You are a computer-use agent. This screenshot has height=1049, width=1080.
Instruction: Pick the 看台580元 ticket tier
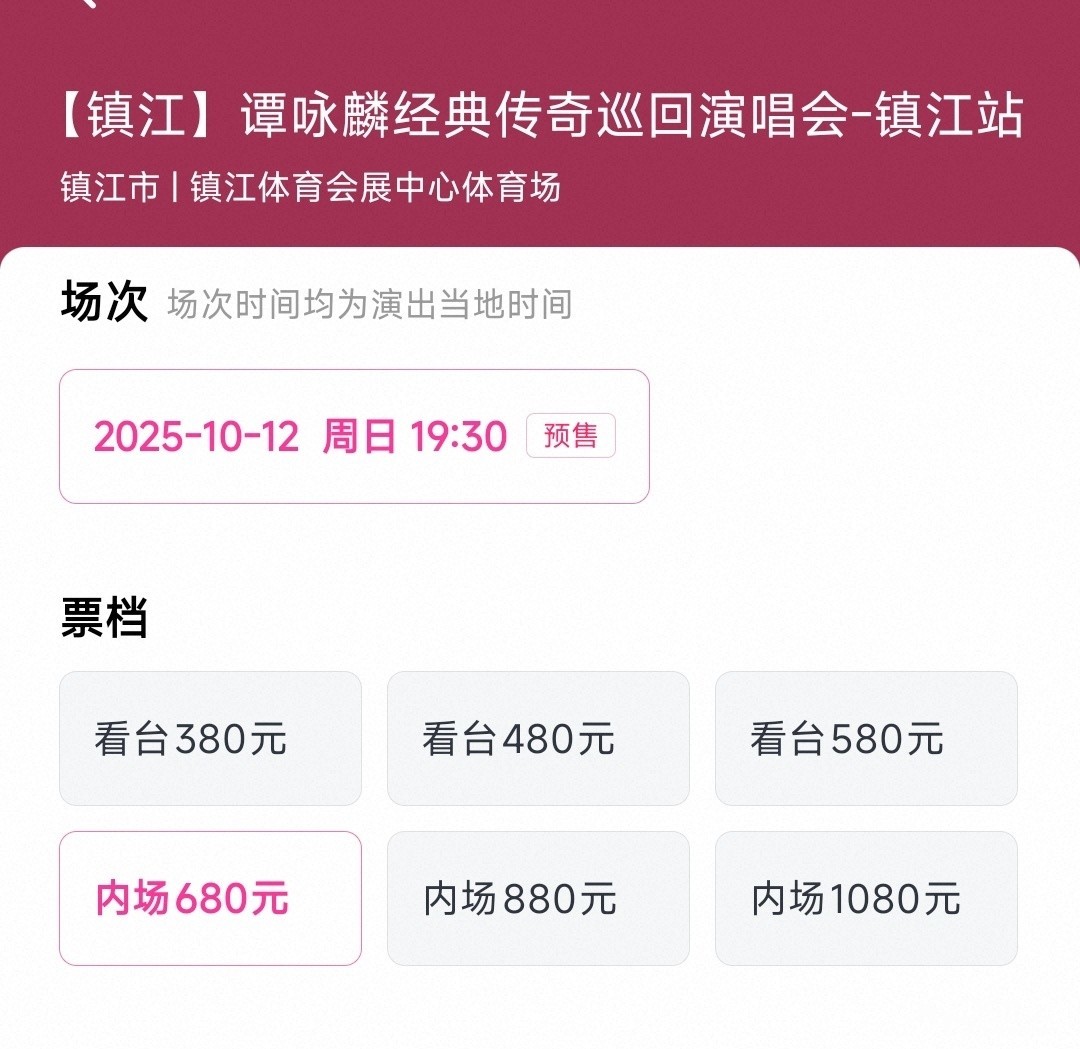[866, 739]
